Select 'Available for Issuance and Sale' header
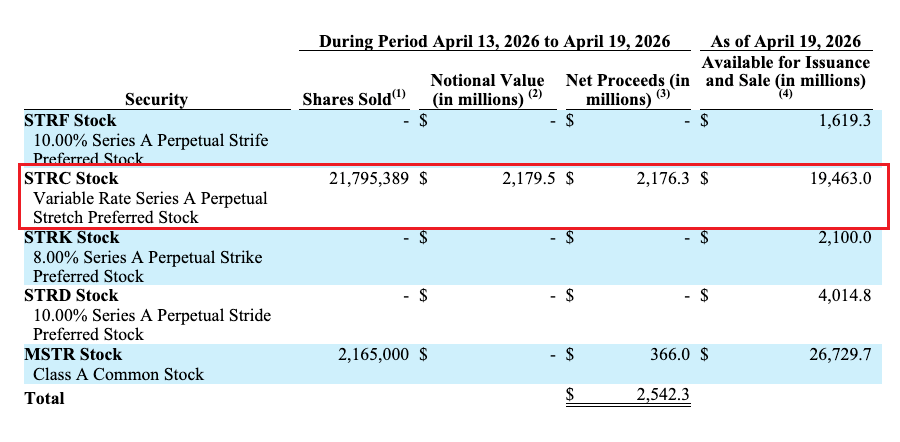Viewport: 900px width, 442px height. coord(786,76)
